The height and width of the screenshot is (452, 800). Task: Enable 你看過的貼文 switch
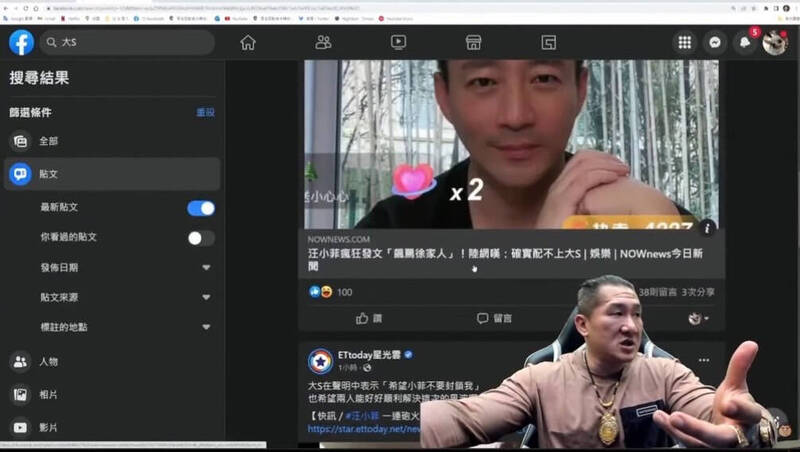pyautogui.click(x=201, y=238)
